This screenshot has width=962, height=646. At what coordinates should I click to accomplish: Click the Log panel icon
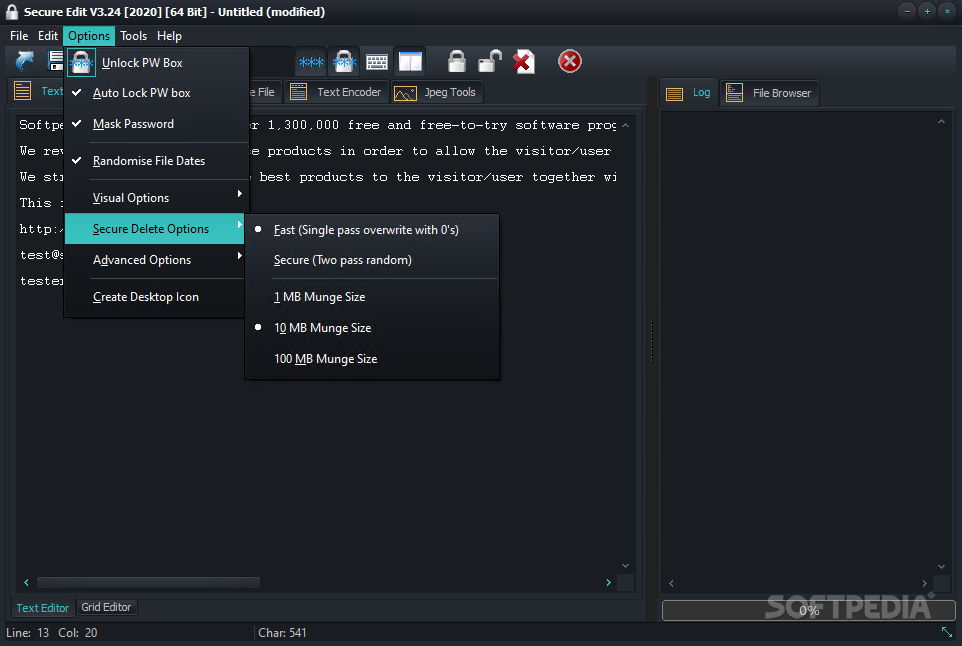click(x=674, y=94)
